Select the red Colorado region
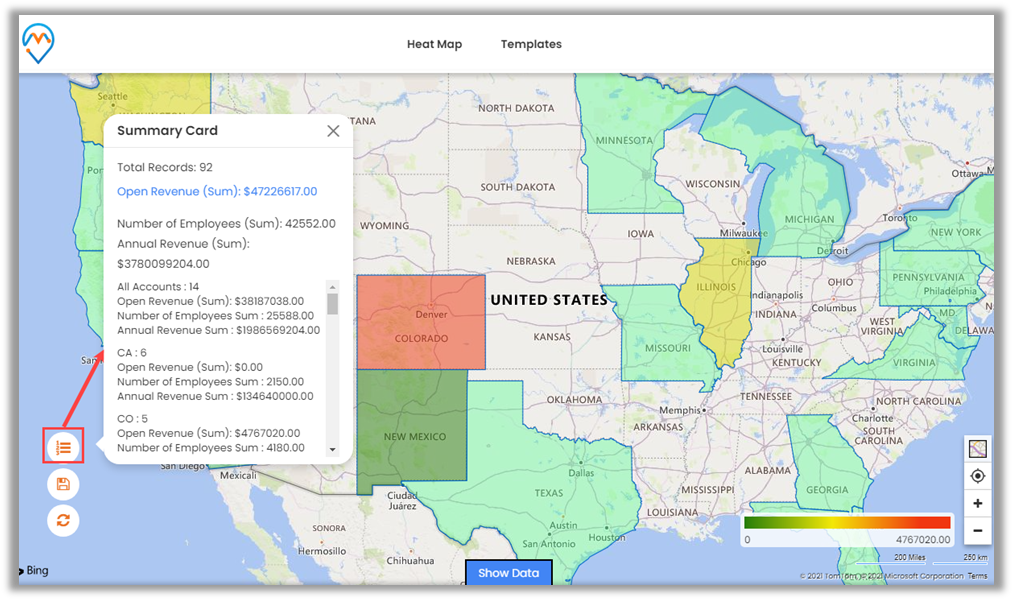 coord(420,320)
